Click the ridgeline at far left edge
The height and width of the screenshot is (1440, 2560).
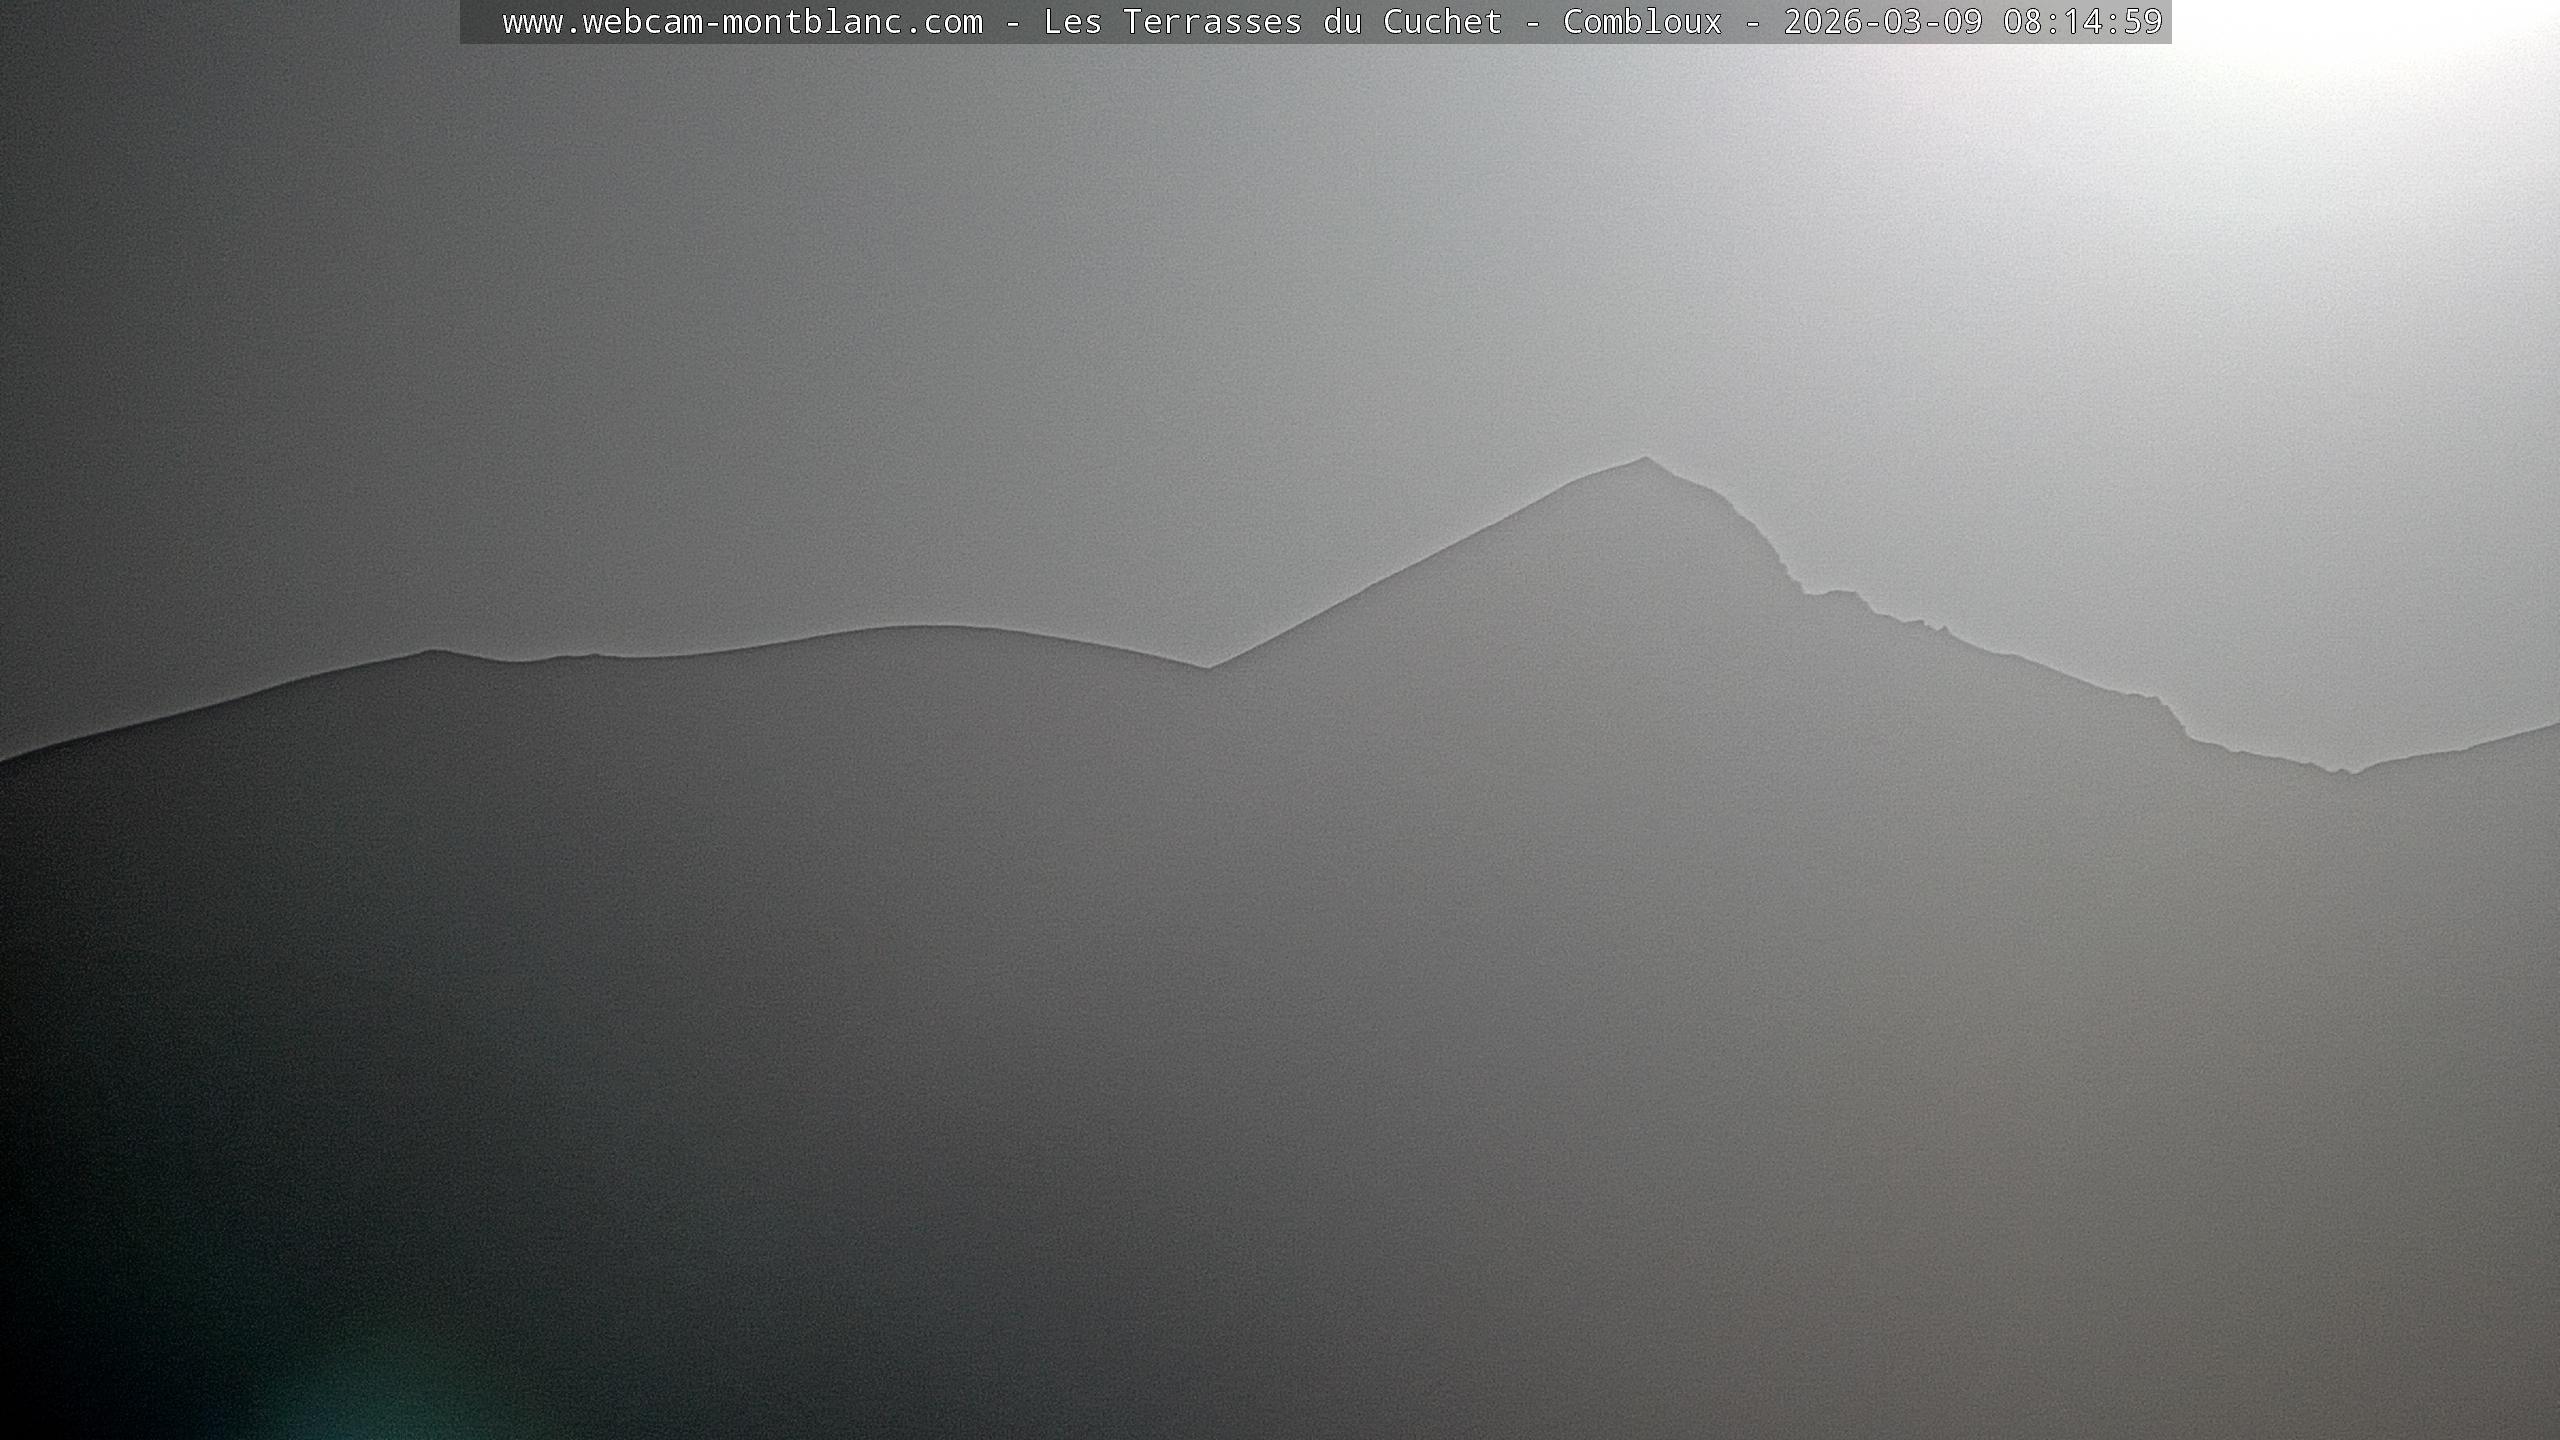point(15,756)
